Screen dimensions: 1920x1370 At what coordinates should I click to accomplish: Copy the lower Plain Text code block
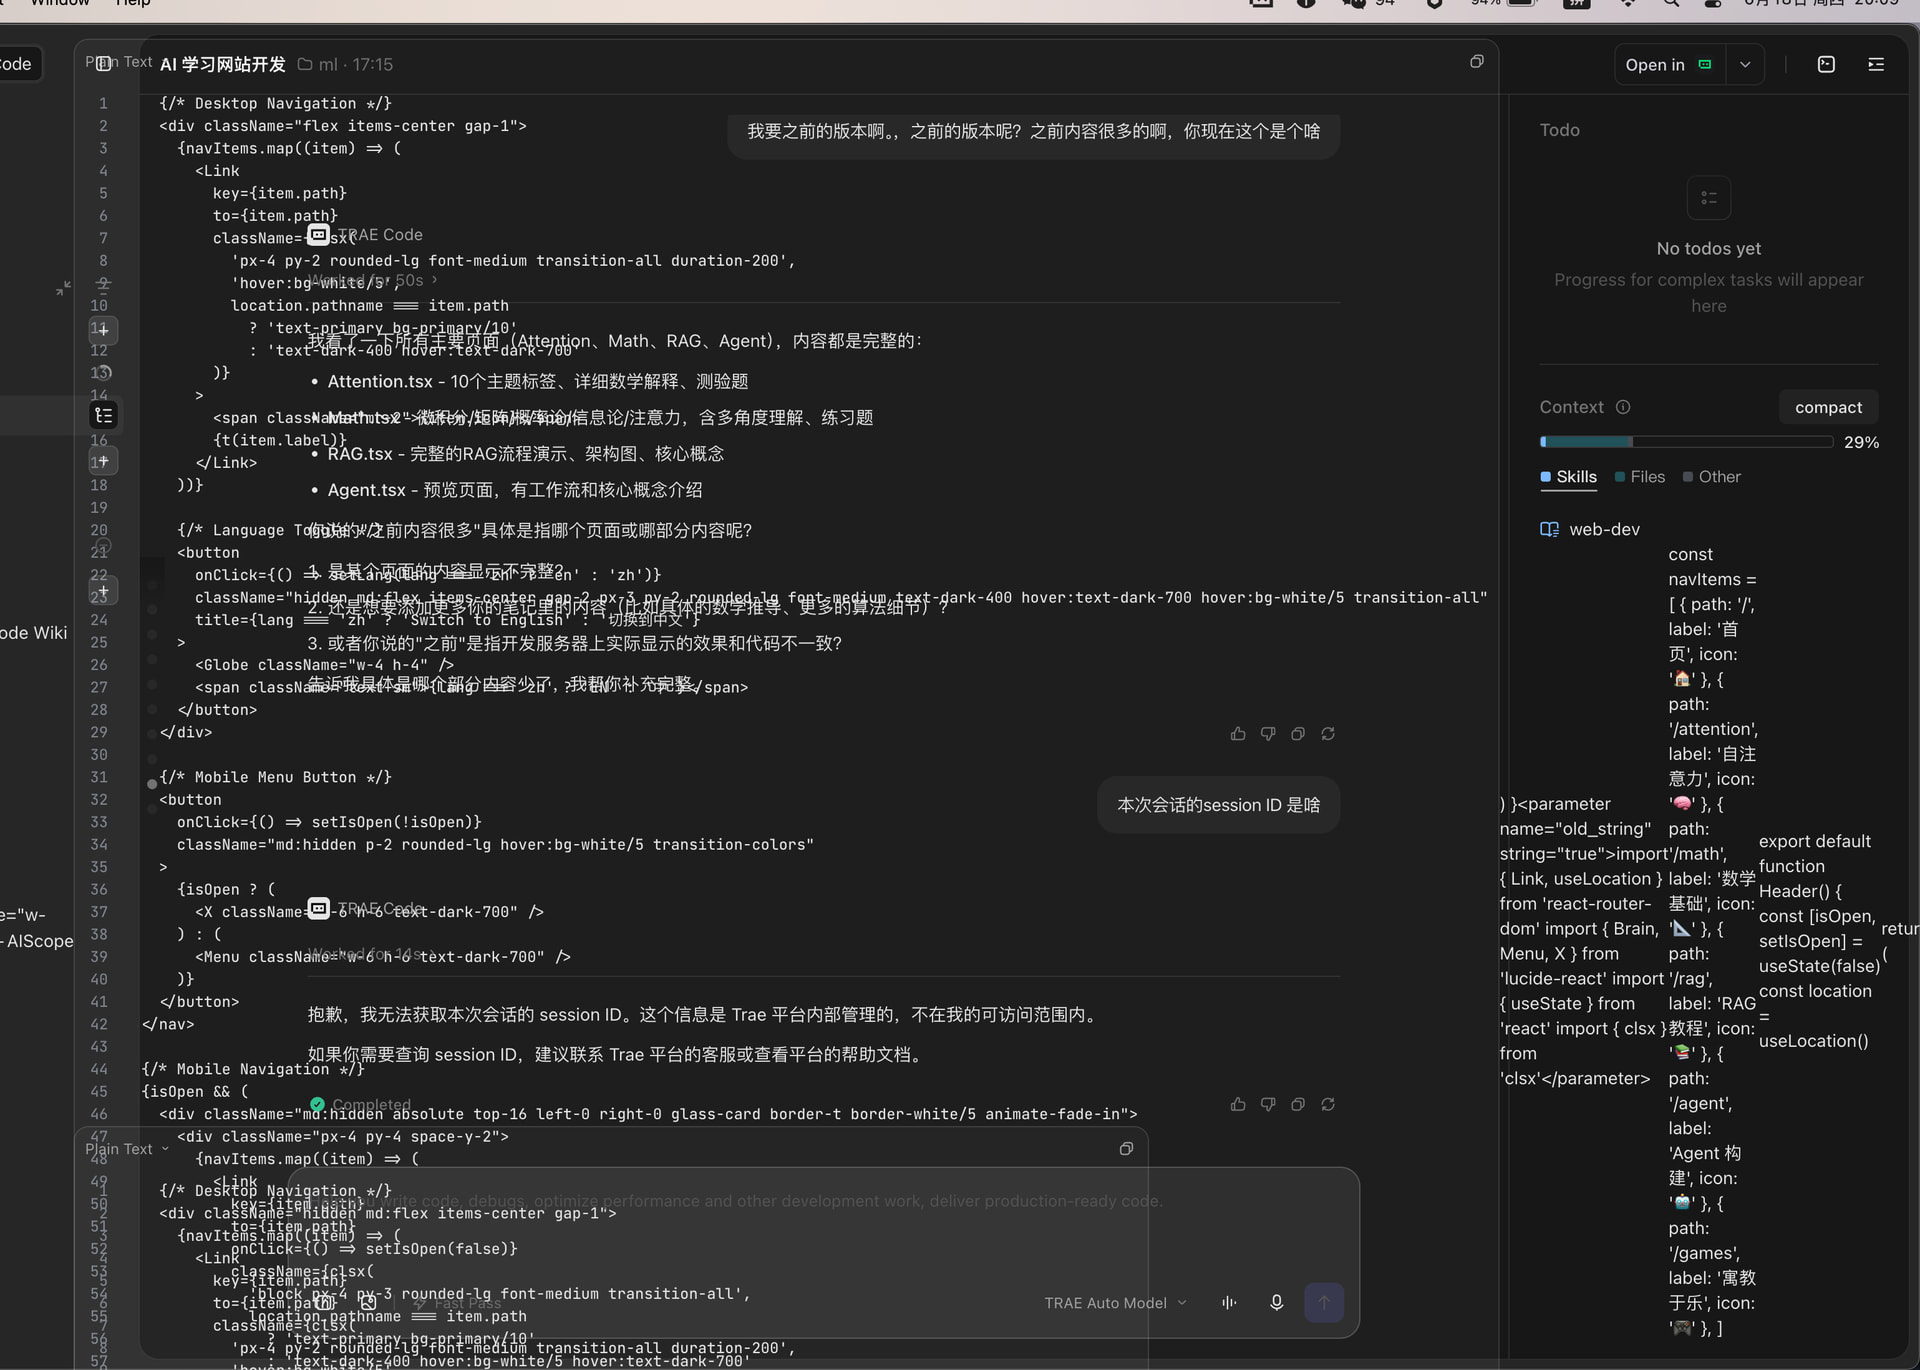click(1126, 1149)
